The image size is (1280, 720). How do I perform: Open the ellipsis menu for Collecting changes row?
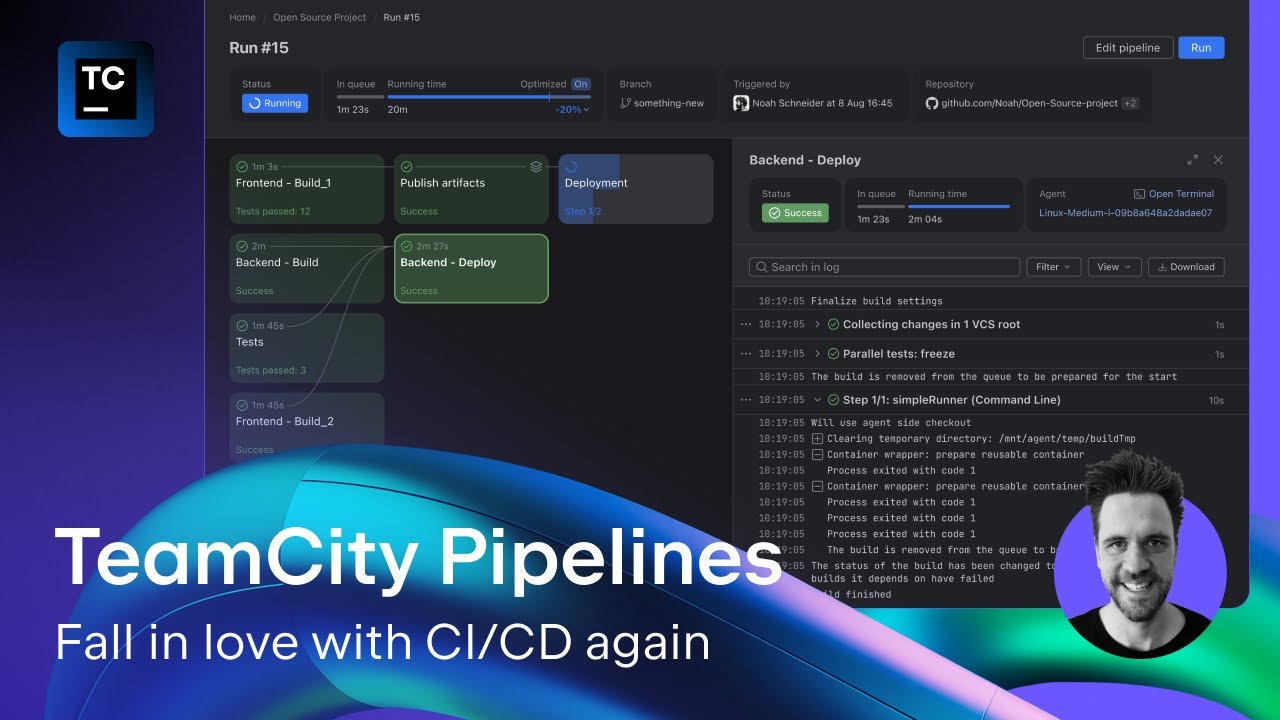746,325
